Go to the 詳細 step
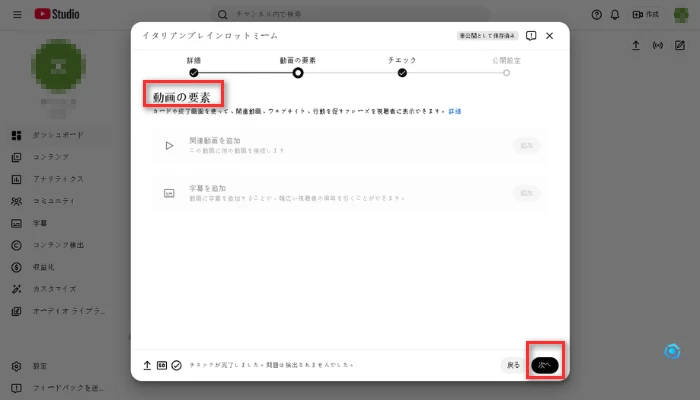Viewport: 700px width, 400px height. pos(194,67)
